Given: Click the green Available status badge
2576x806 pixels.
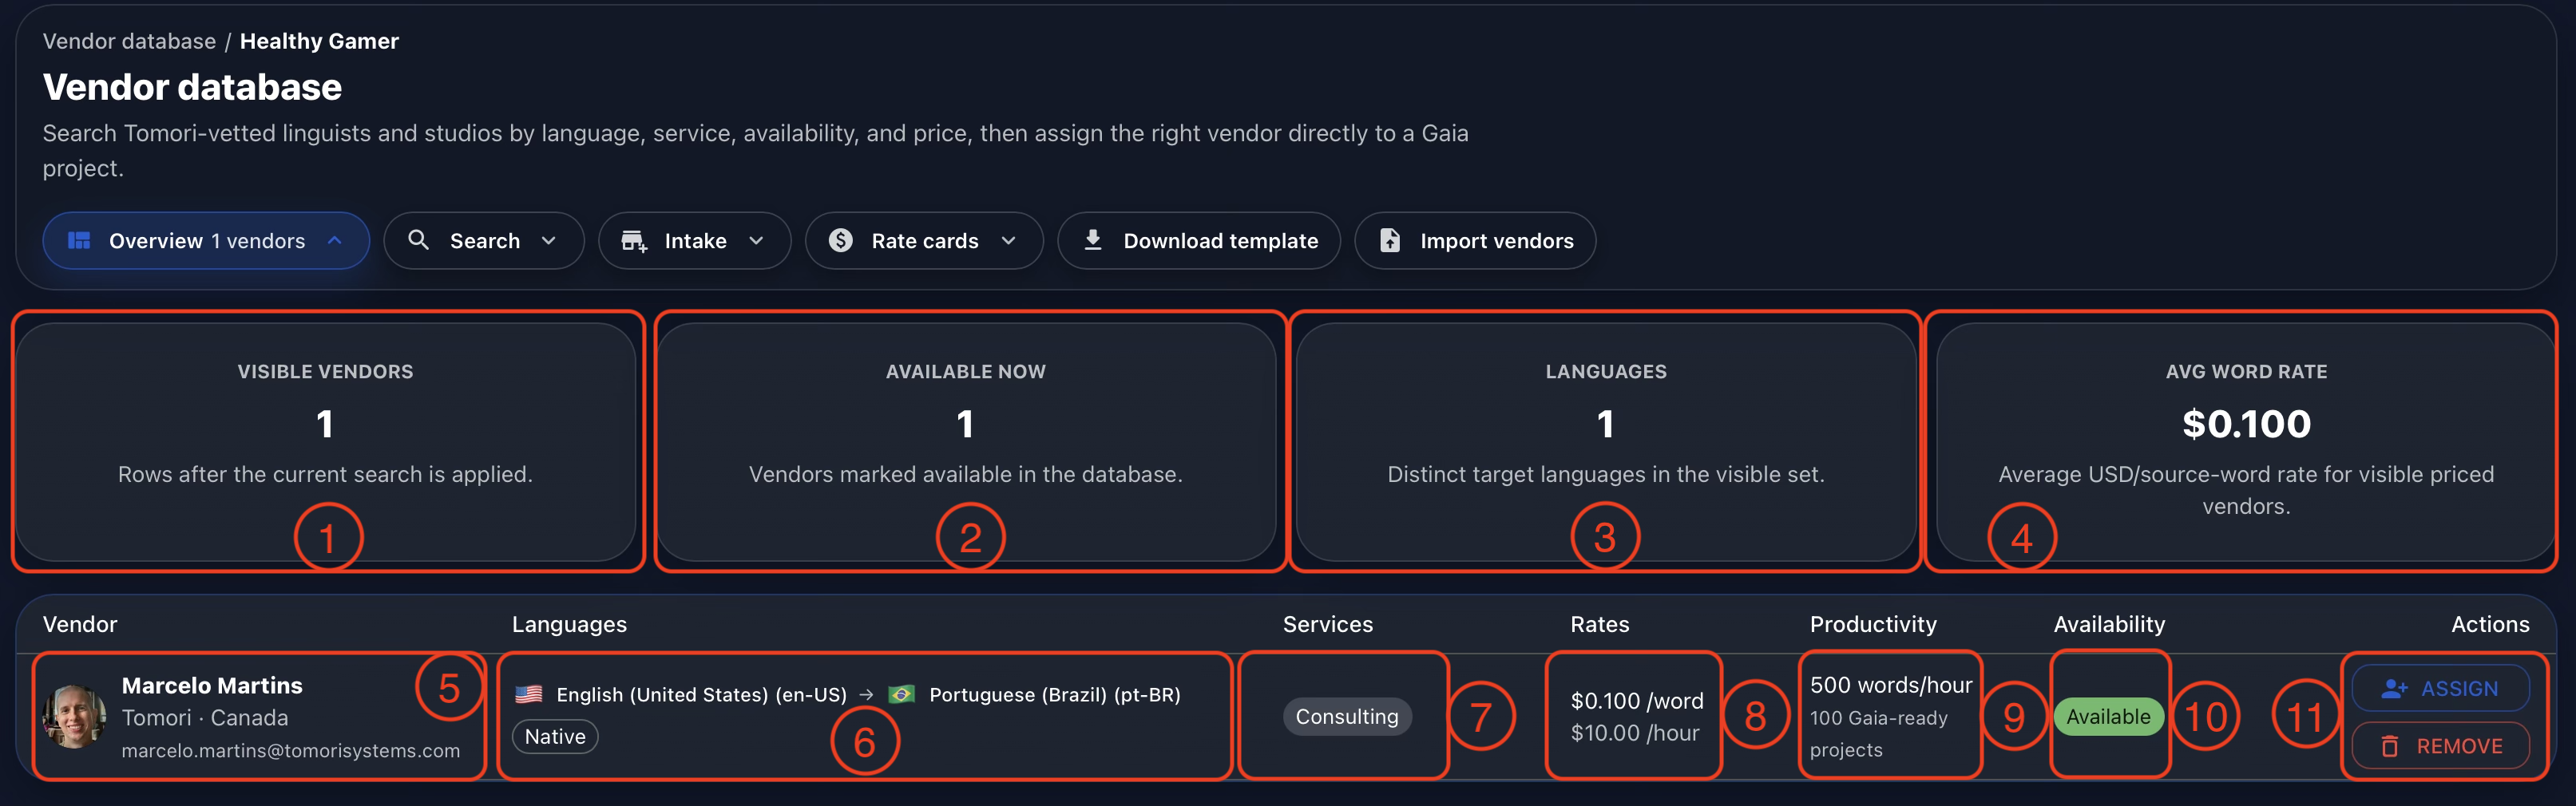Looking at the screenshot, I should pos(2108,717).
